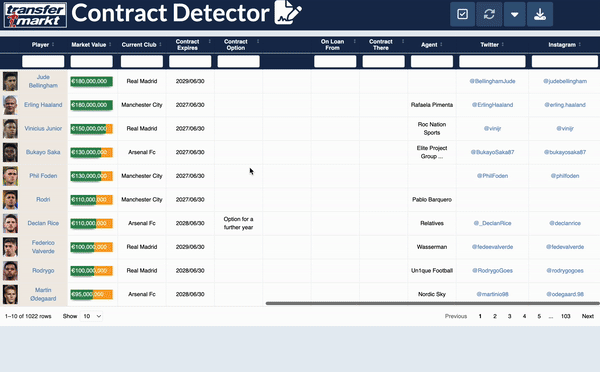Image resolution: width=600 pixels, height=372 pixels.
Task: Click the contract document pen icon
Action: point(288,13)
